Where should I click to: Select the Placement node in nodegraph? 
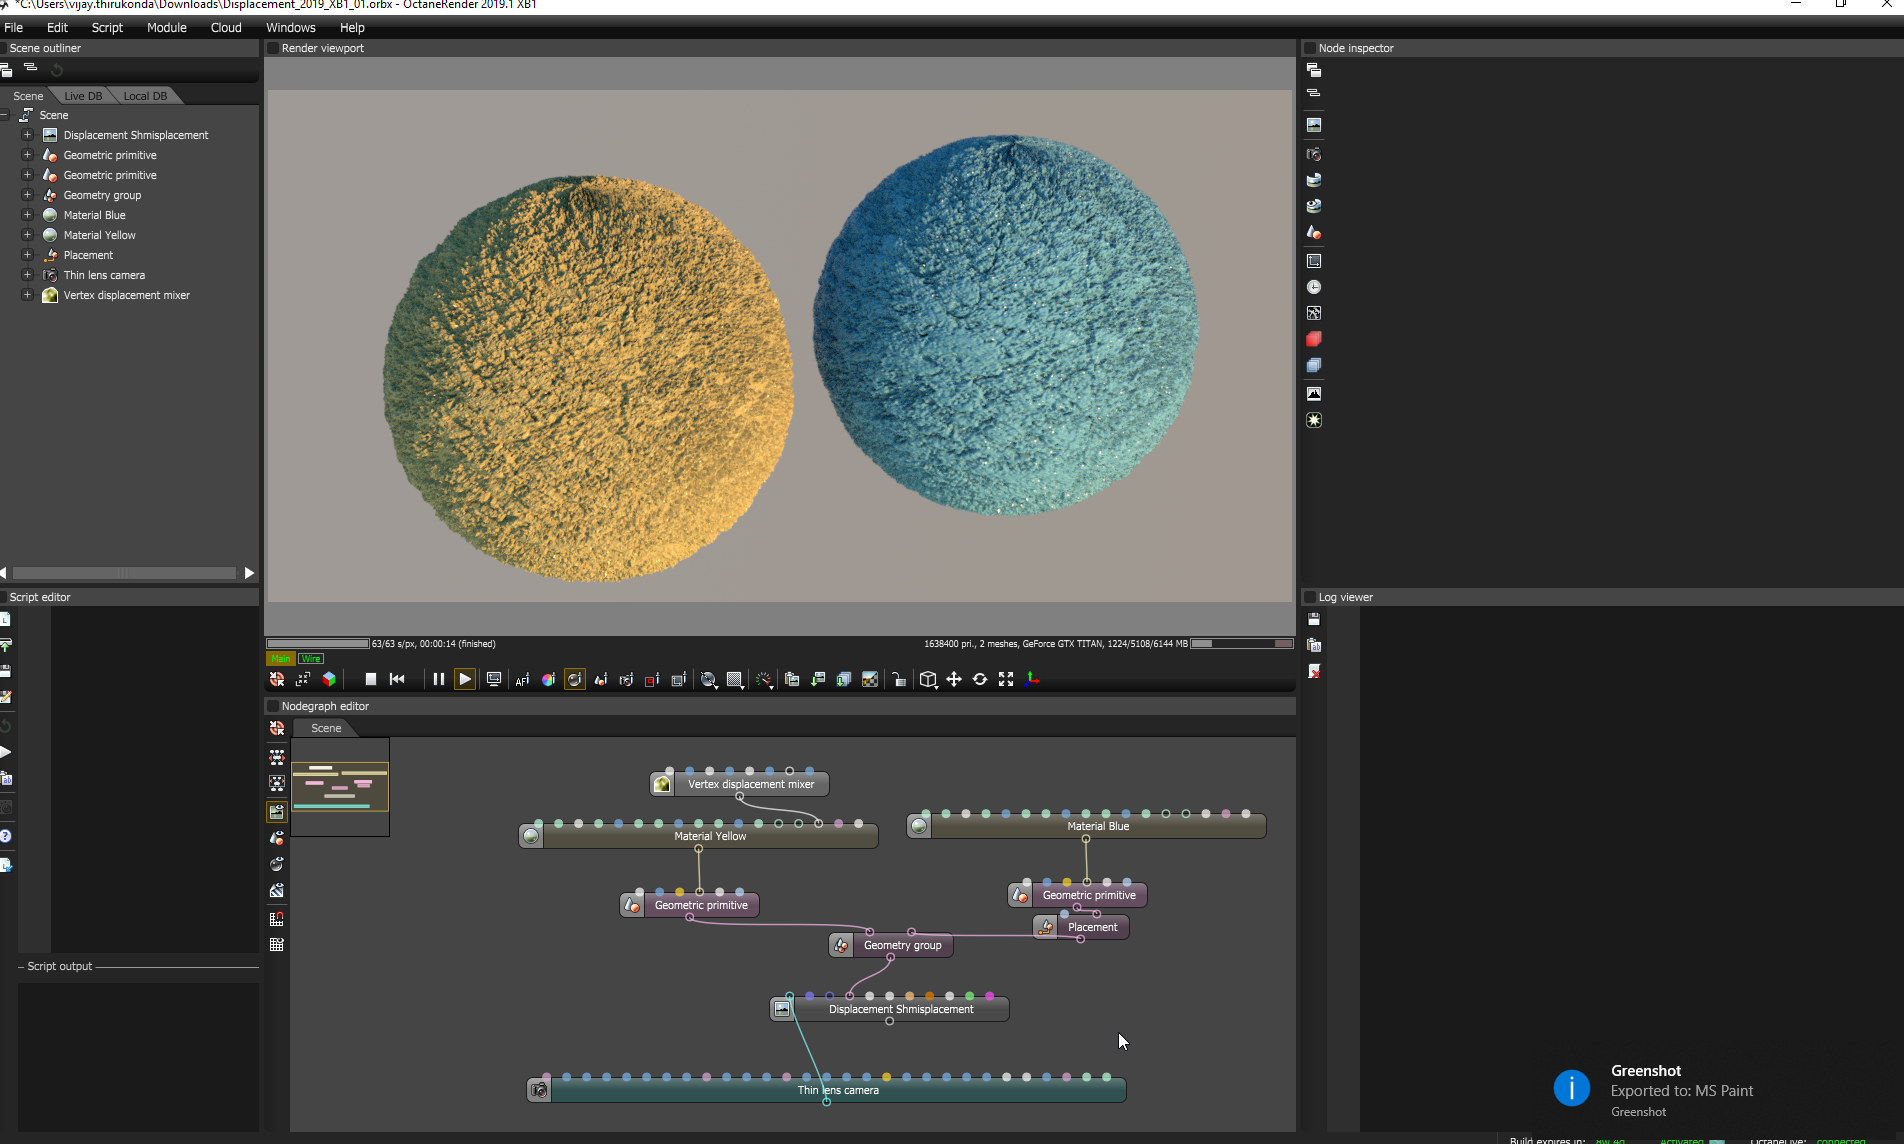click(1082, 927)
